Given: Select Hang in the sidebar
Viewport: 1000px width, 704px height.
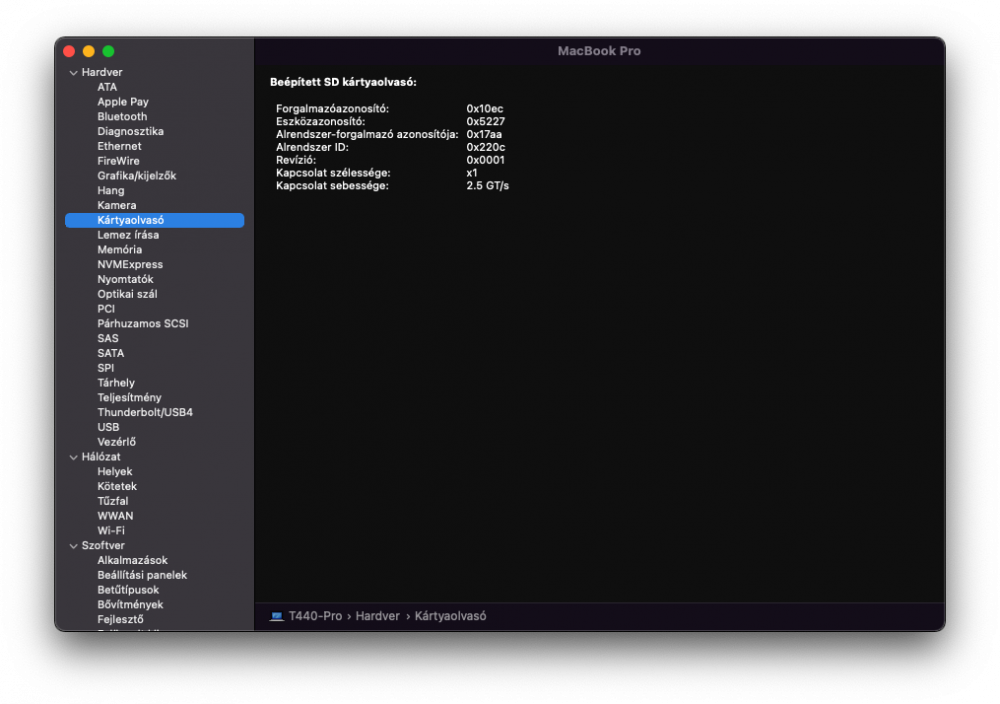Looking at the screenshot, I should (x=110, y=190).
